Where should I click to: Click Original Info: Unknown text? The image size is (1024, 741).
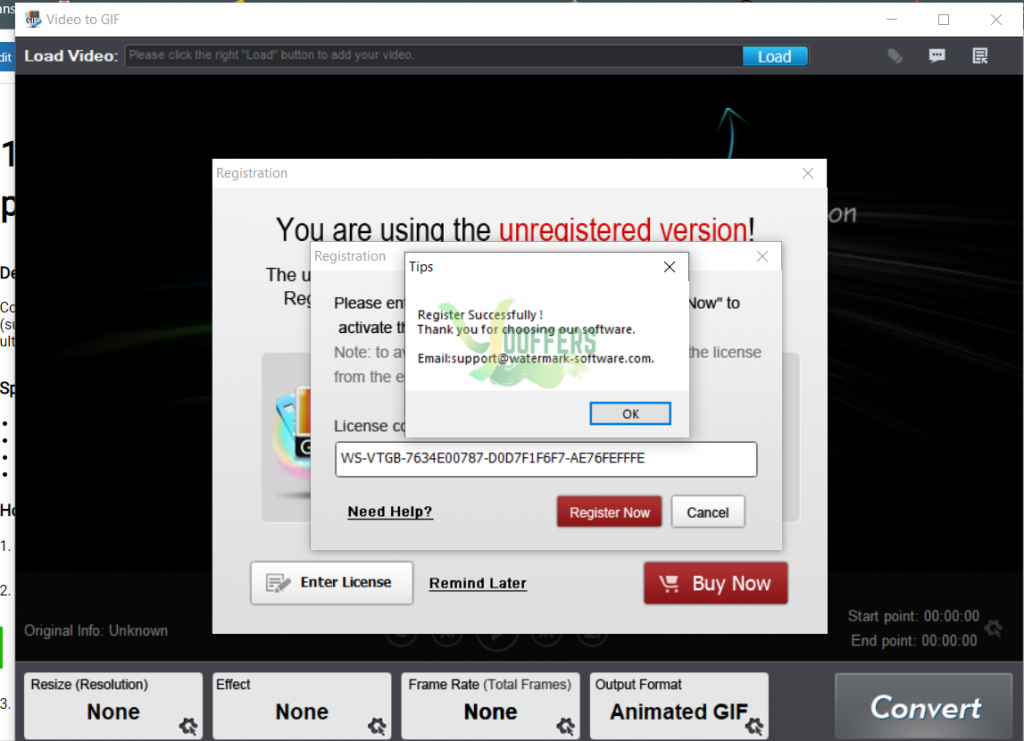[96, 631]
